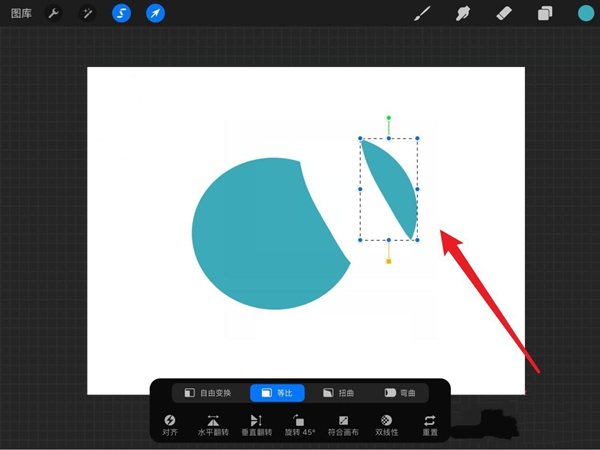Select the Brush tool
The width and height of the screenshot is (600, 450).
(x=422, y=14)
